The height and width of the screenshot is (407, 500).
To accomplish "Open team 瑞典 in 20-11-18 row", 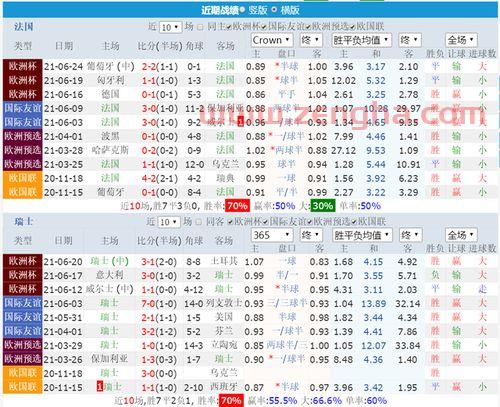I will pos(225,178).
